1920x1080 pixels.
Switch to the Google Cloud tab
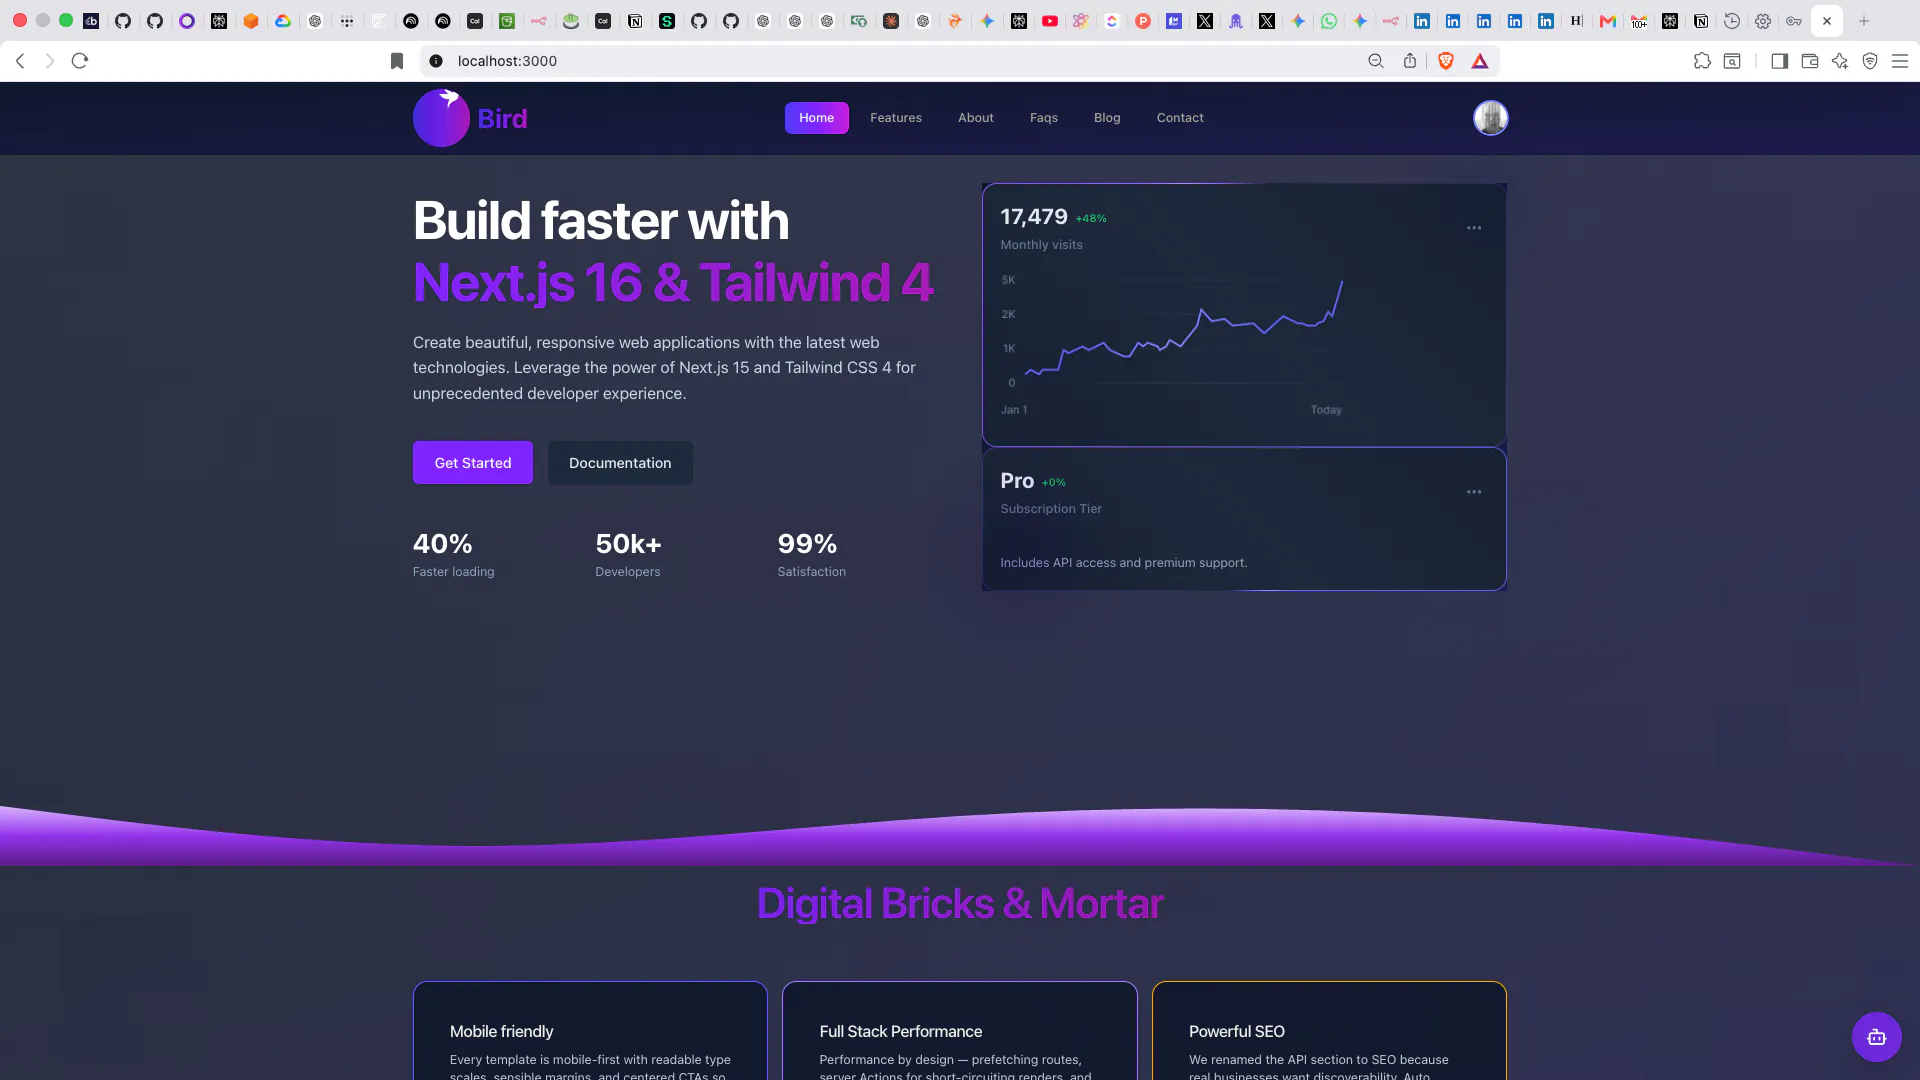tap(283, 21)
